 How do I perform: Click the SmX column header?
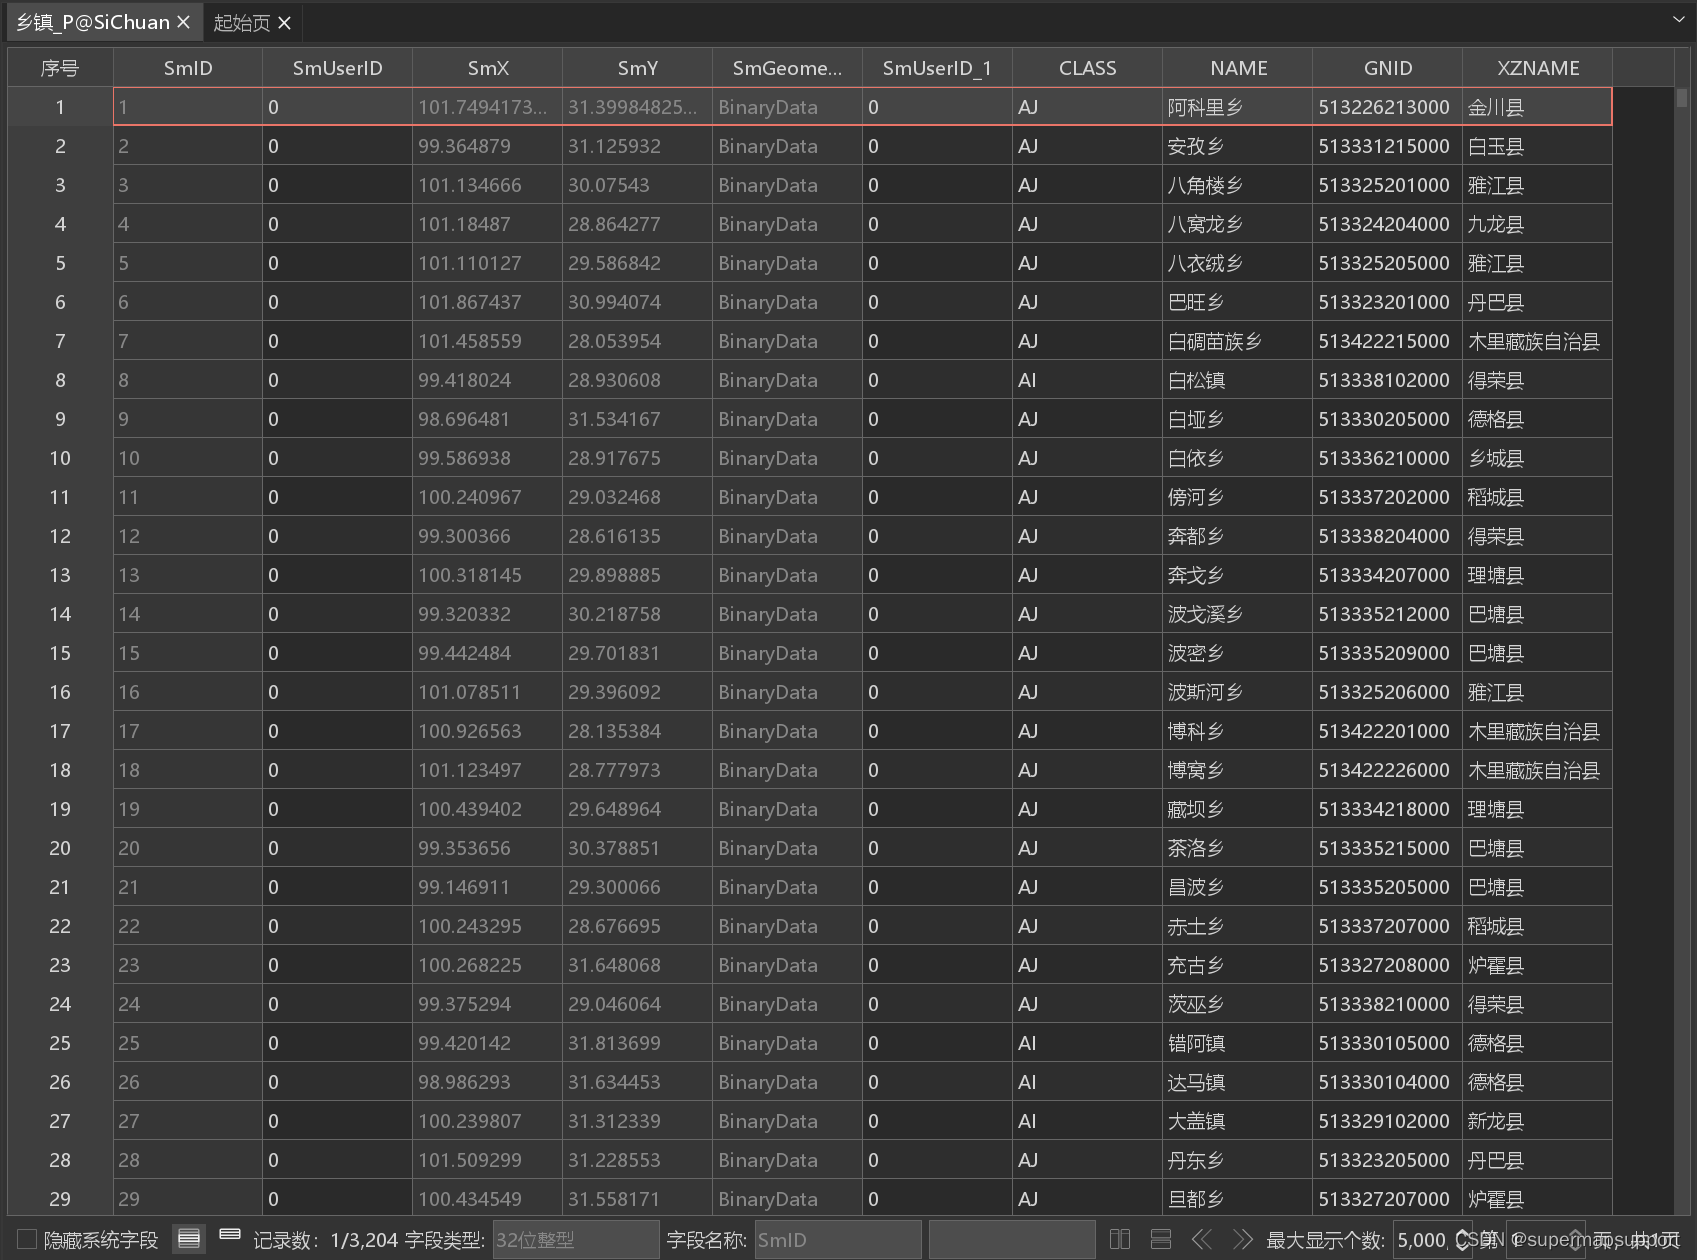click(487, 67)
